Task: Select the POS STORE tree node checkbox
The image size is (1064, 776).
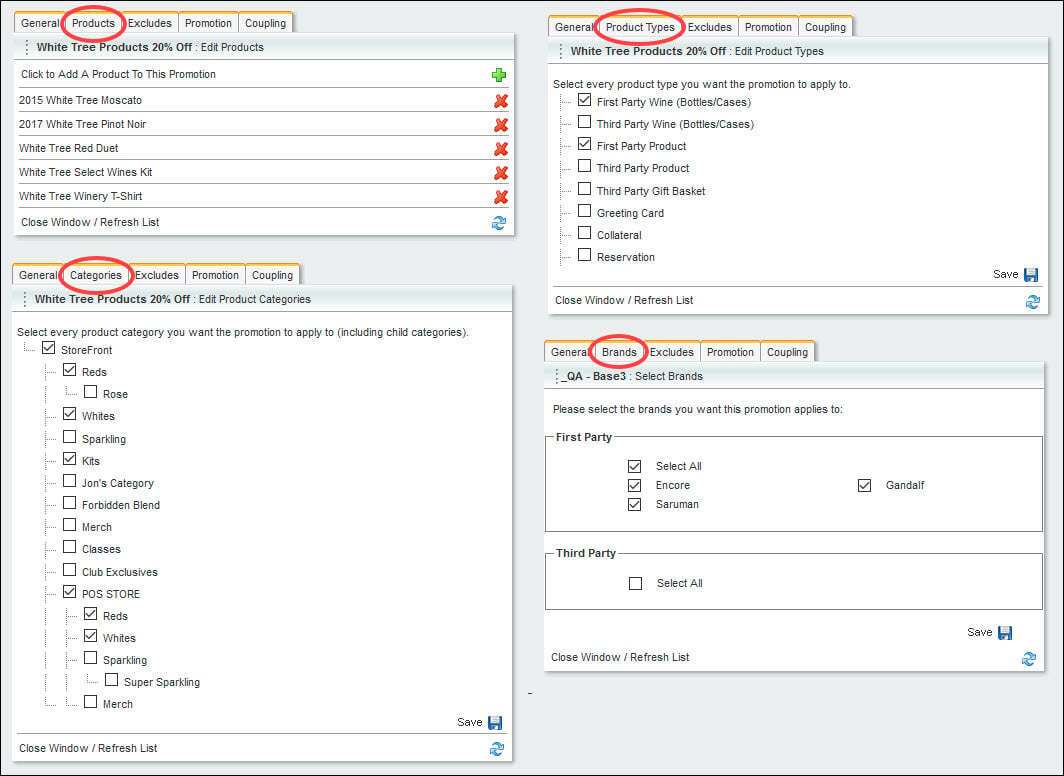Action: point(69,591)
